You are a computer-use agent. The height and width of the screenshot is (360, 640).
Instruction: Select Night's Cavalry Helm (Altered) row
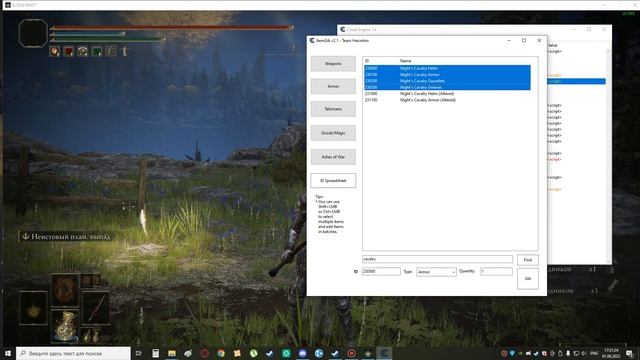tap(447, 93)
